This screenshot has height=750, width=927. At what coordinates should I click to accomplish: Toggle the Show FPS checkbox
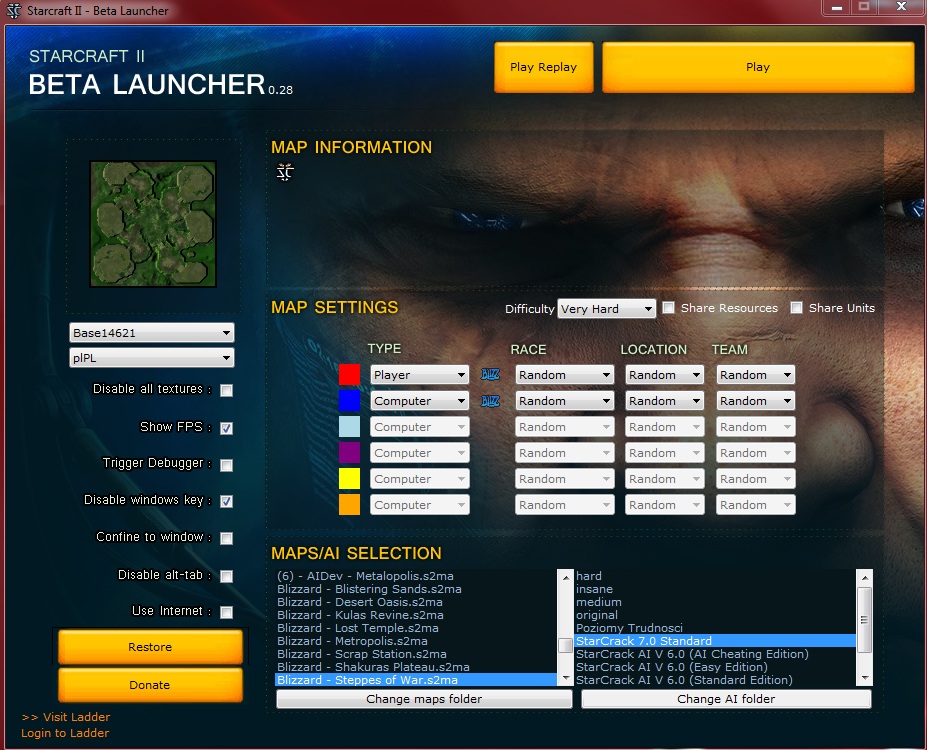coord(226,428)
